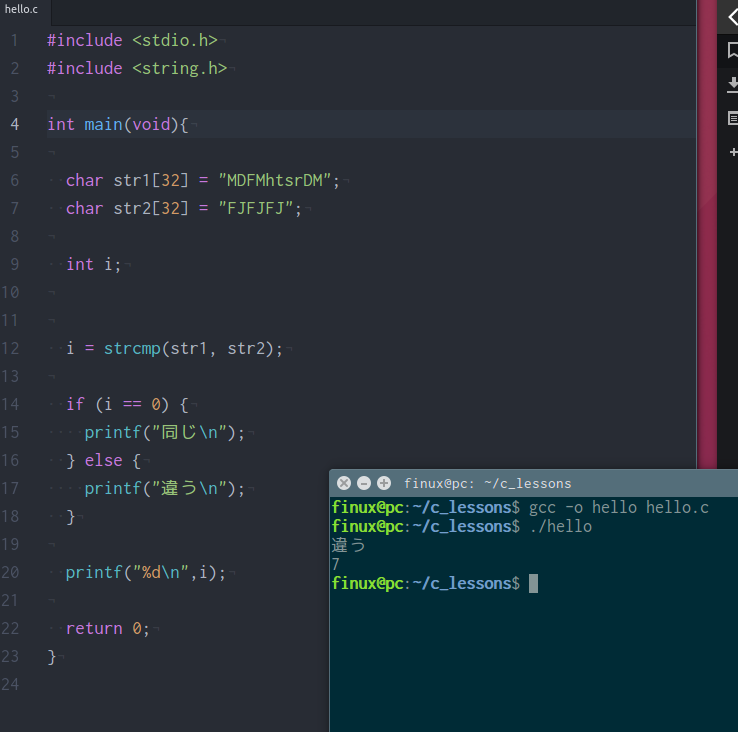Click 'main' in the function definition

pos(104,125)
